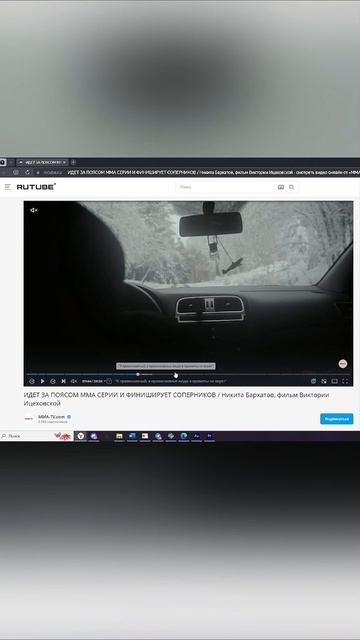This screenshot has height=640, width=360.
Task: Click the video title ИДЕТ ЗА ПОЯСОМ MMA
Action: pyautogui.click(x=176, y=399)
